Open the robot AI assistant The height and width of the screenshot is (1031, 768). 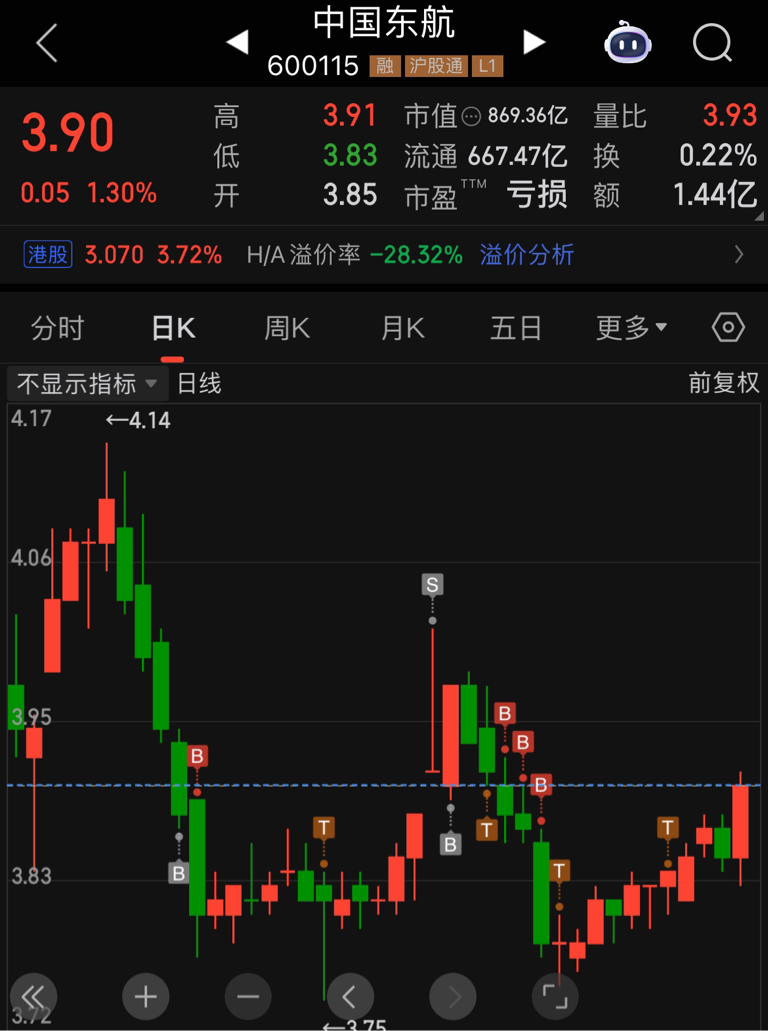pyautogui.click(x=628, y=43)
